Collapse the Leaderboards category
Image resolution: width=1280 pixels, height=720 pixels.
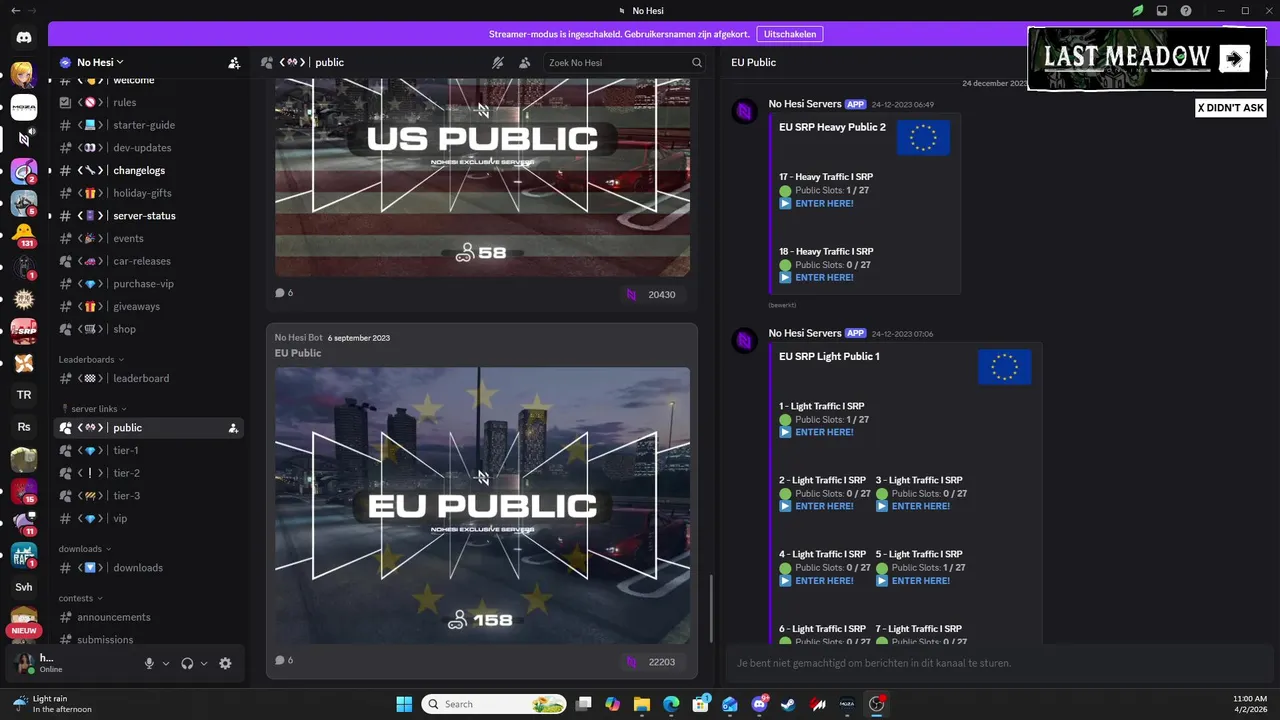91,359
